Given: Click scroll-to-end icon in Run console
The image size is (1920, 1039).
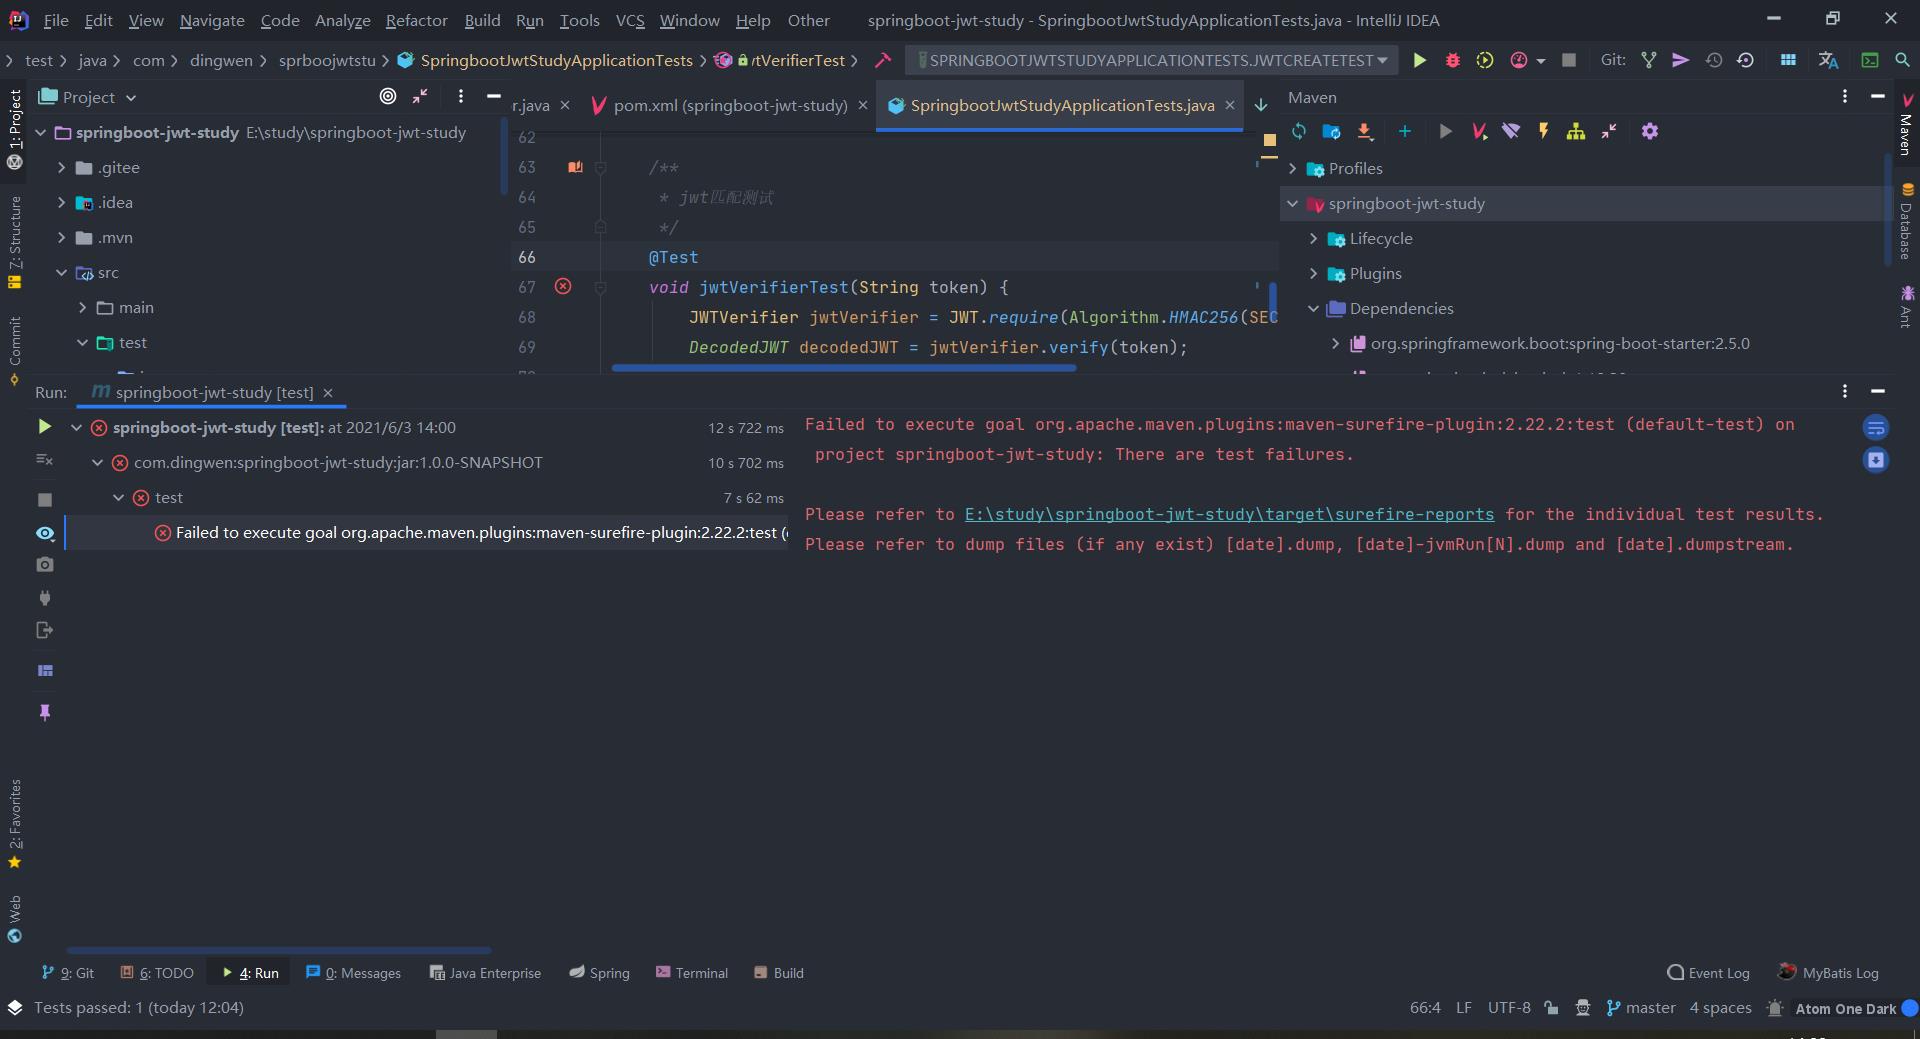Looking at the screenshot, I should coord(1876,460).
